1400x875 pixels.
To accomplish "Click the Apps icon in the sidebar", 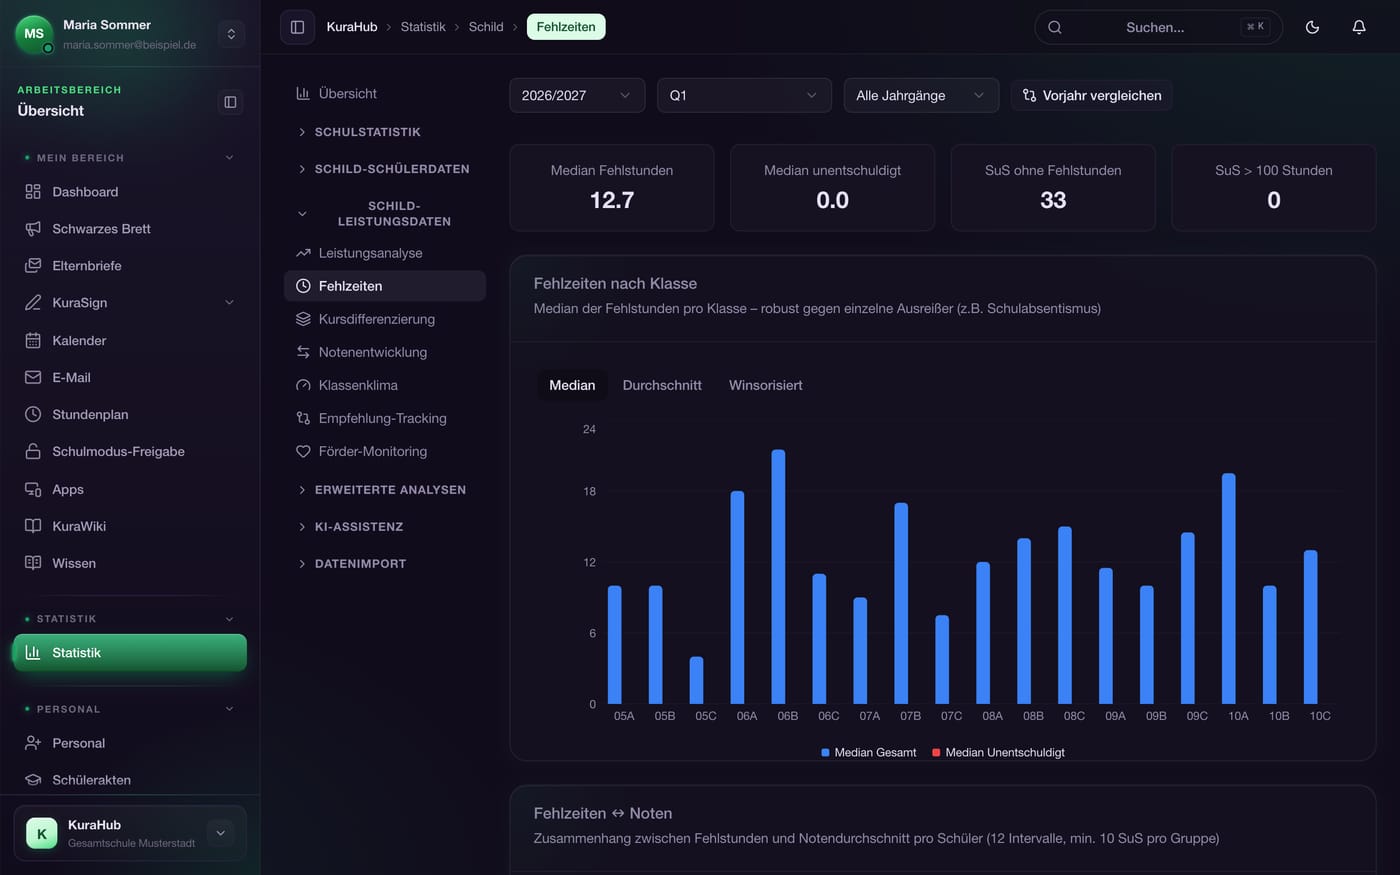I will pos(33,489).
